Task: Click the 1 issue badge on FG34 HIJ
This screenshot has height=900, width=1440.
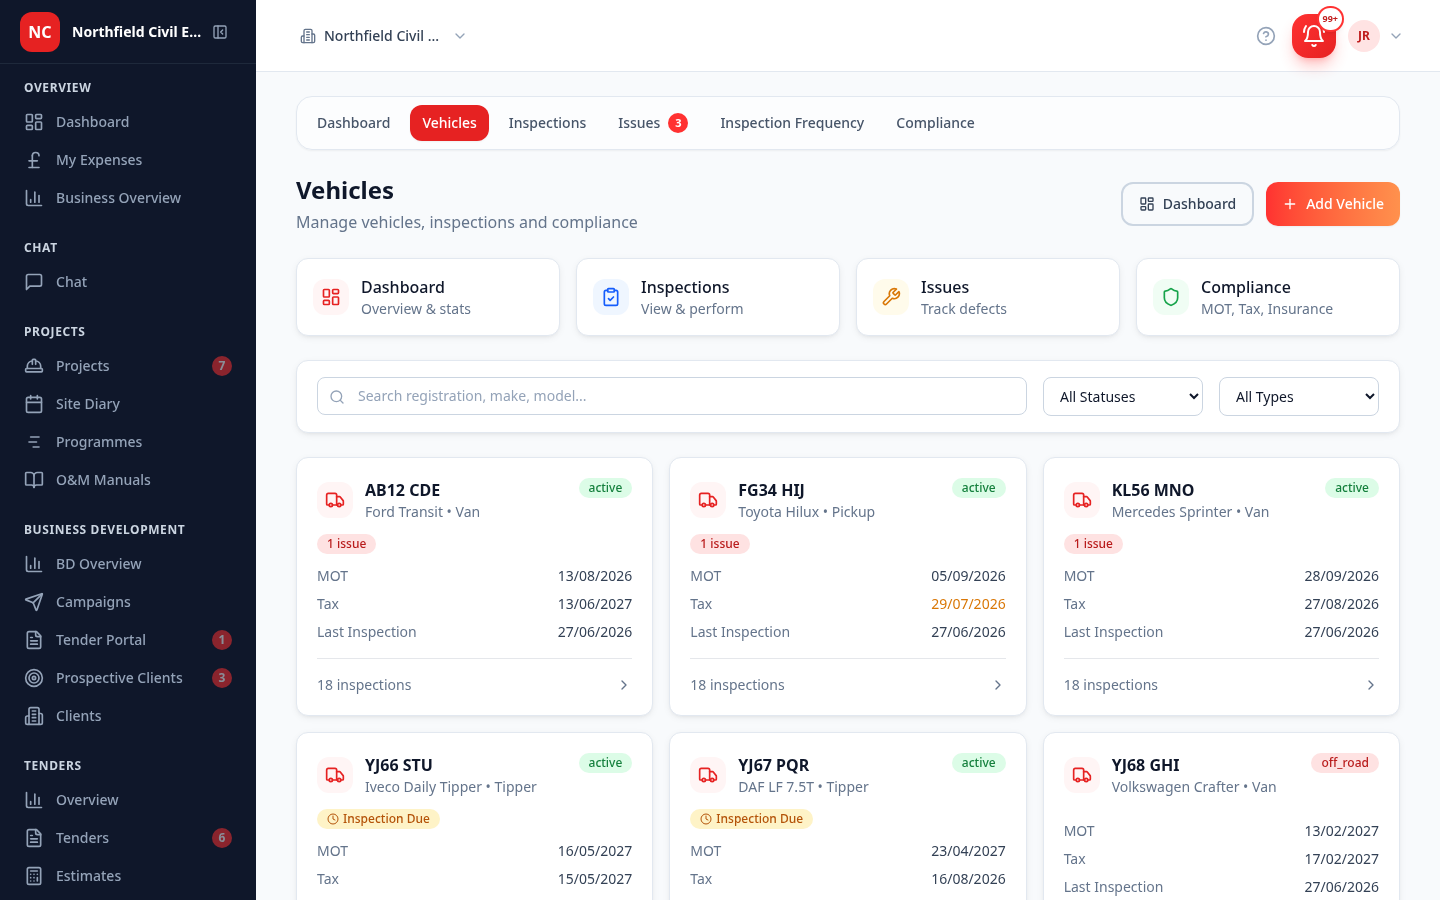Action: [x=720, y=544]
